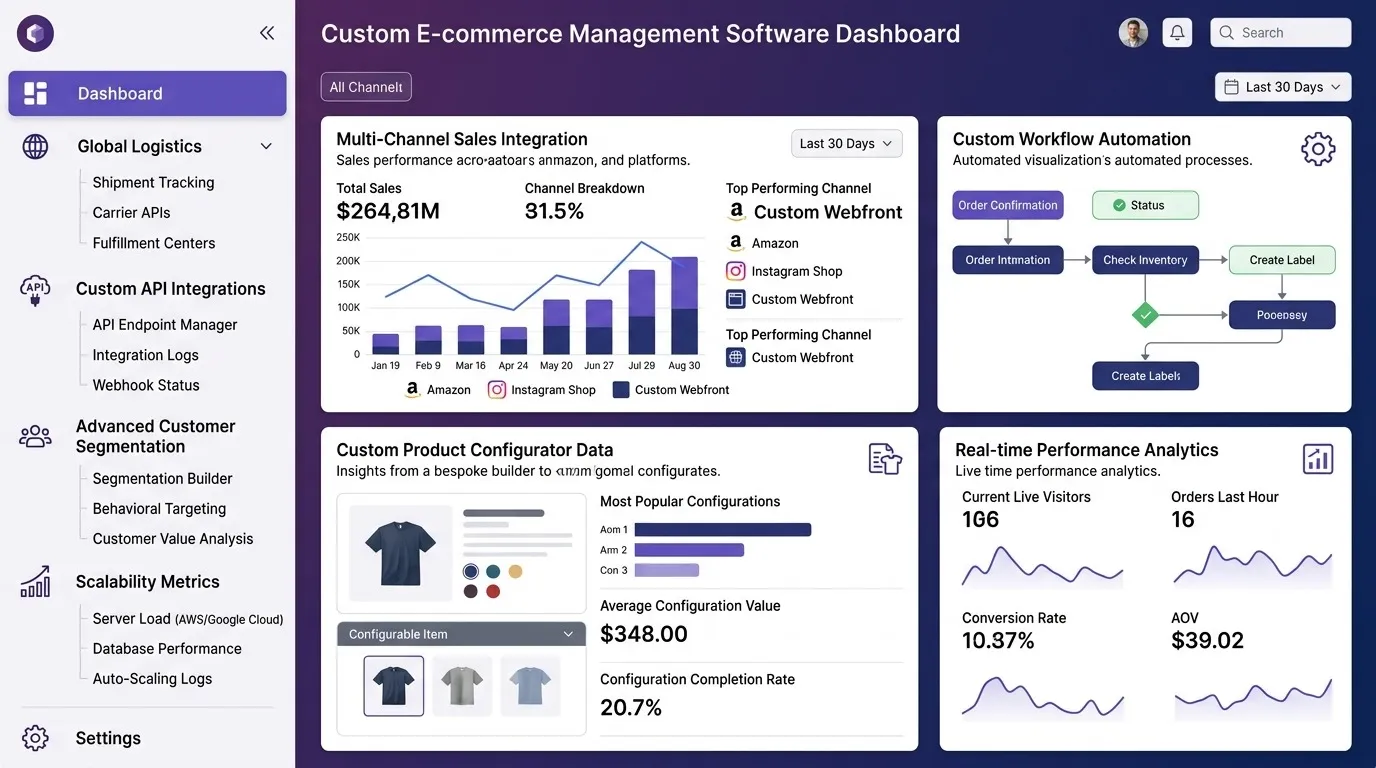Click the green checkmark decision diamond

coord(1146,315)
